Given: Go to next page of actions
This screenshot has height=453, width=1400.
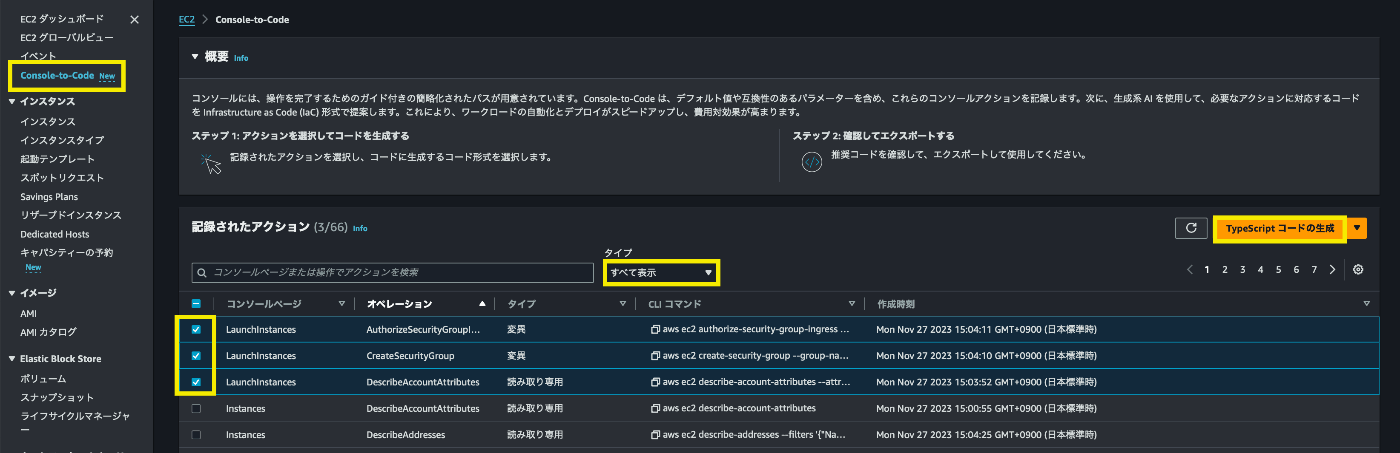Looking at the screenshot, I should pos(1332,270).
